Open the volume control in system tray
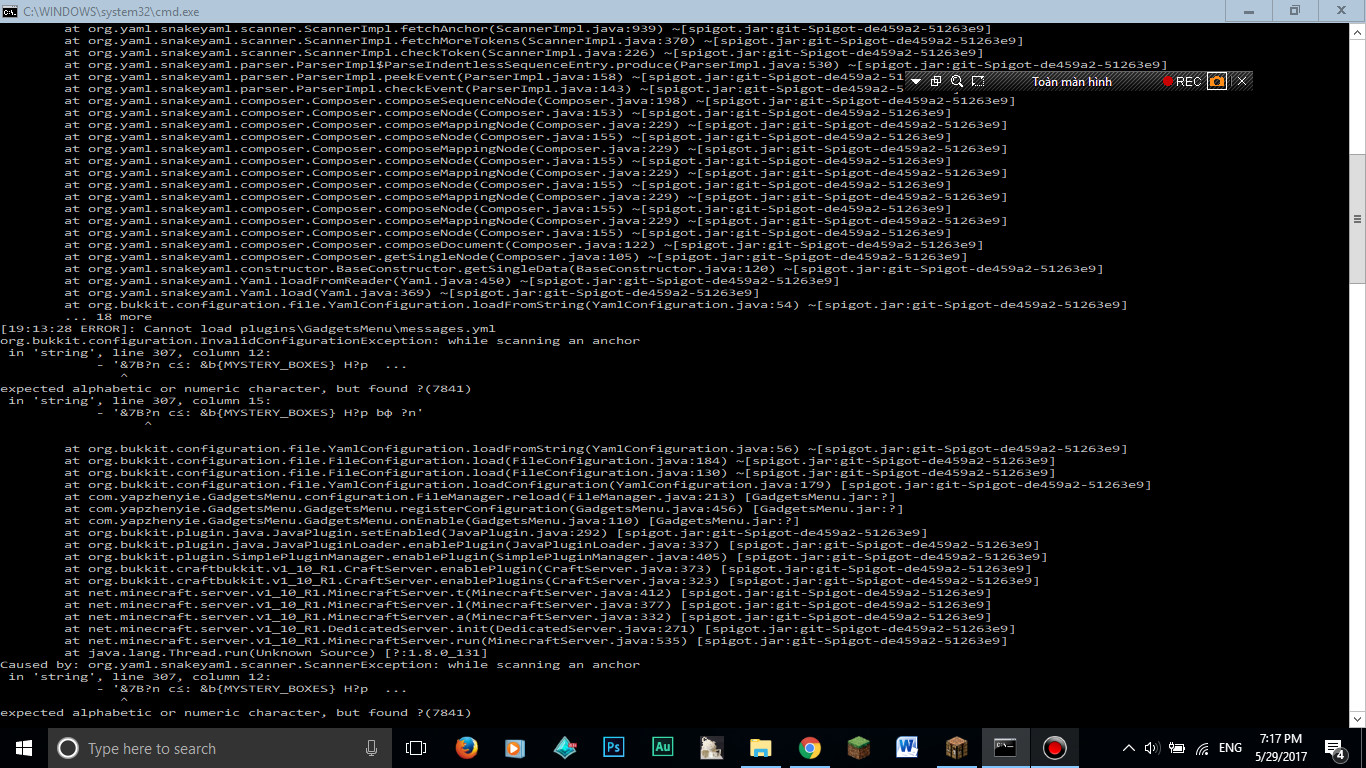This screenshot has height=768, width=1366. (1152, 748)
